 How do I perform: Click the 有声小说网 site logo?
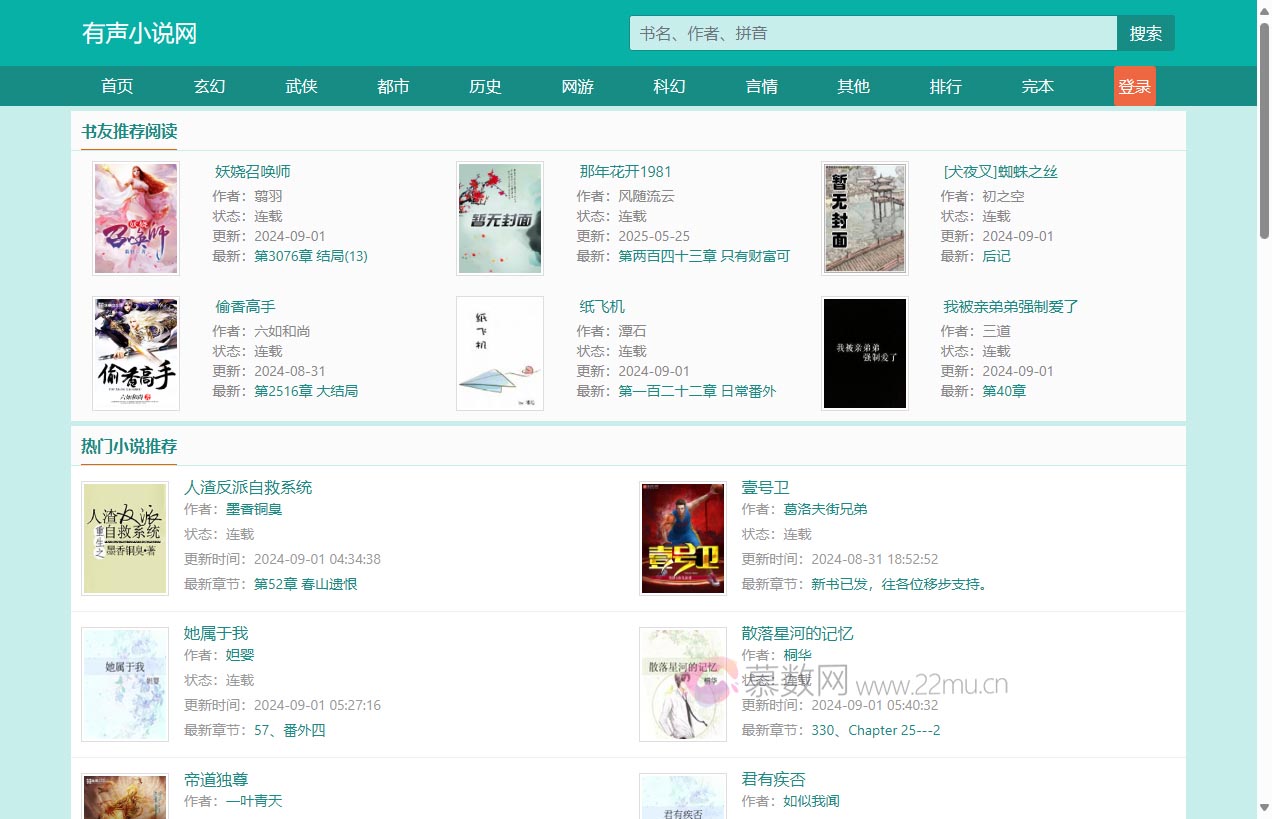click(139, 33)
